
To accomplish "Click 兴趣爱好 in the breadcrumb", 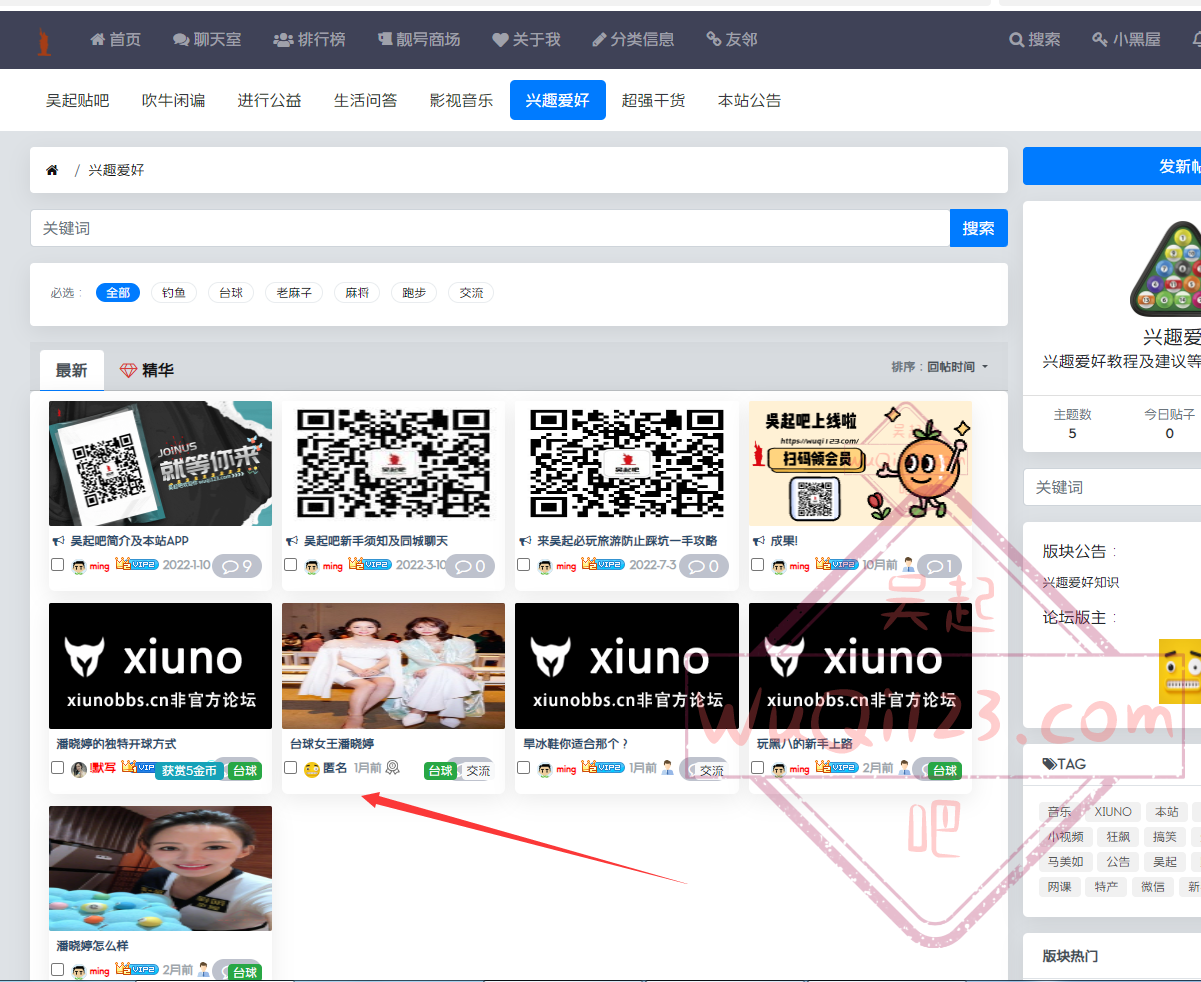I will [116, 170].
